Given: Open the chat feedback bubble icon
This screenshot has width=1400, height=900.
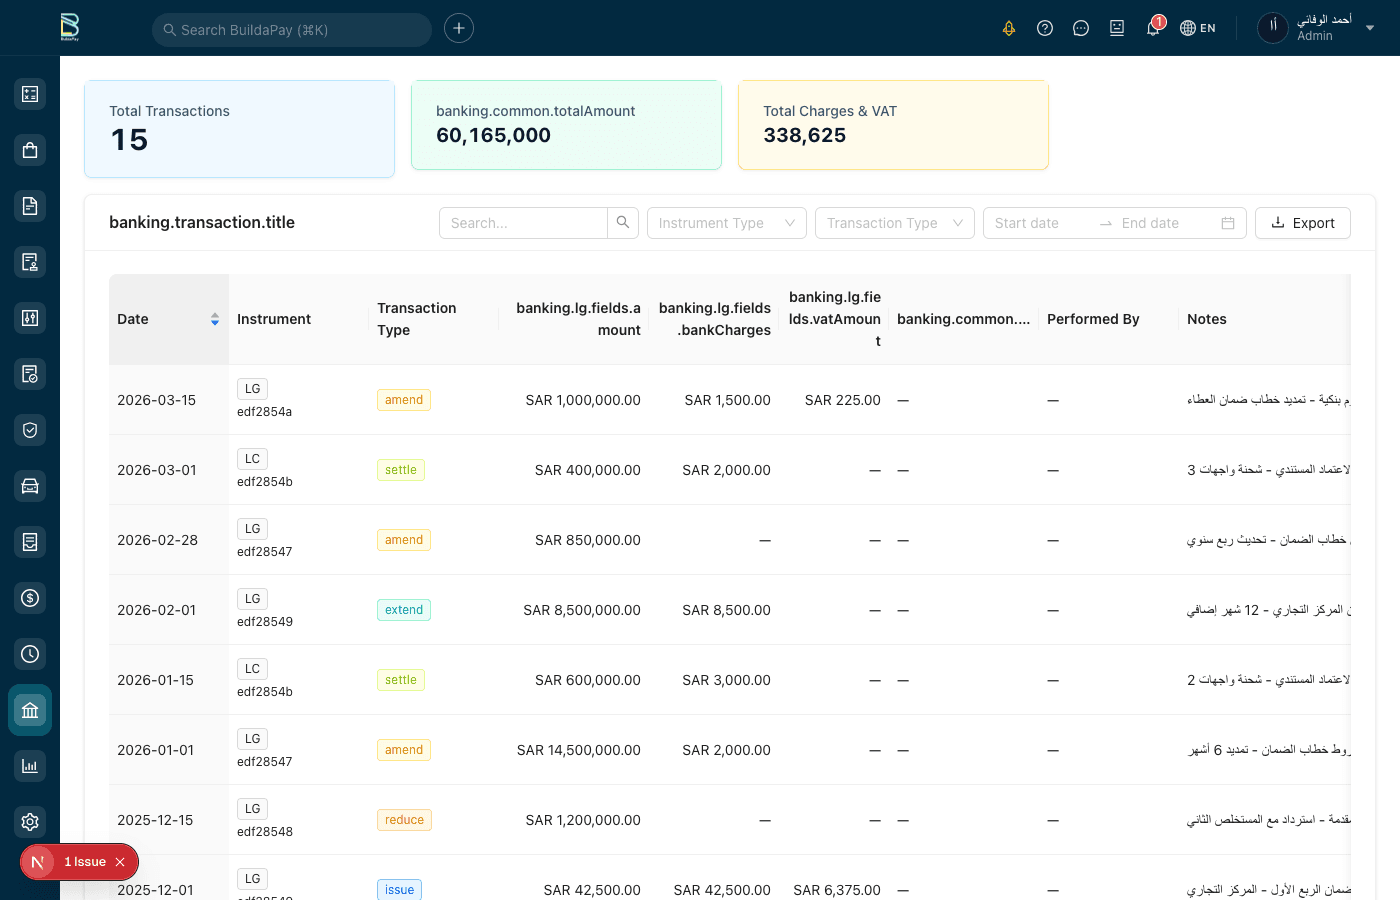Looking at the screenshot, I should point(1081,28).
